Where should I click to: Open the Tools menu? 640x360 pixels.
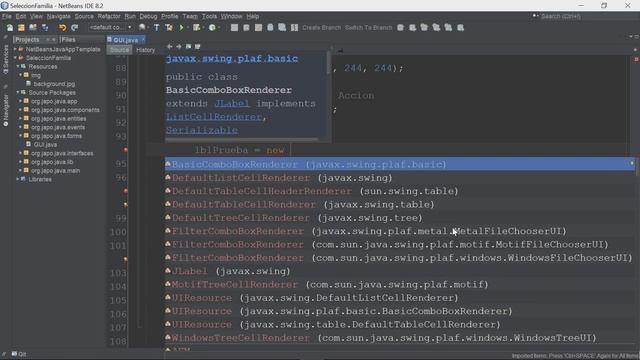point(209,16)
